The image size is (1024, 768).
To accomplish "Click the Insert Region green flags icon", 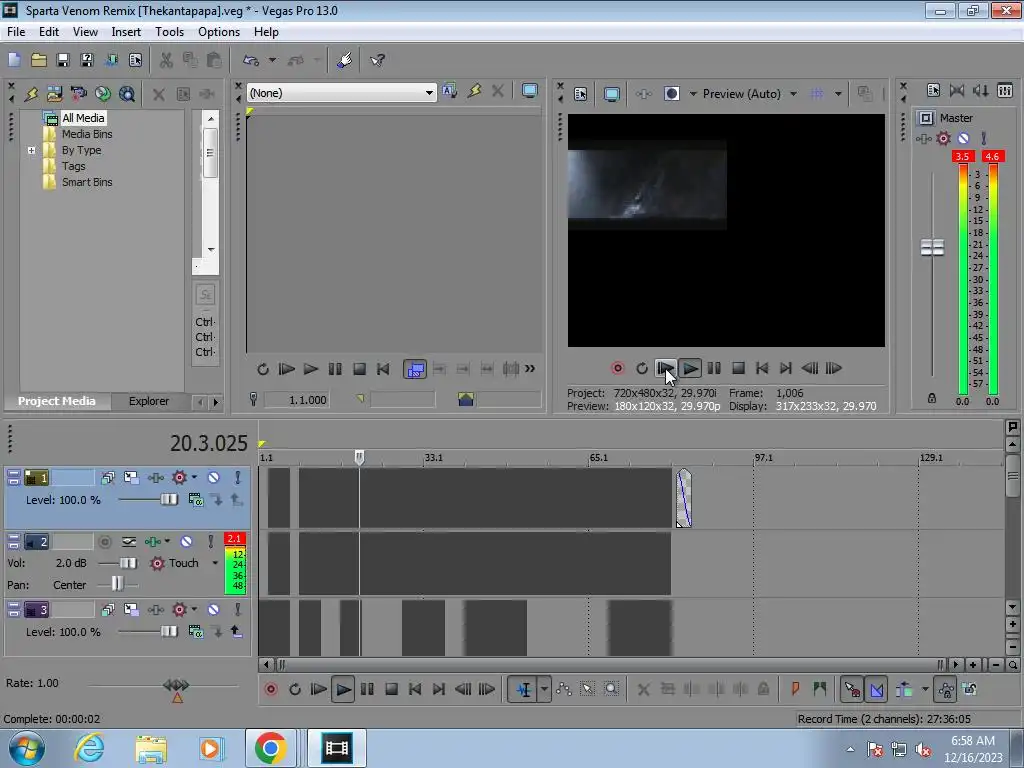I will (x=820, y=689).
